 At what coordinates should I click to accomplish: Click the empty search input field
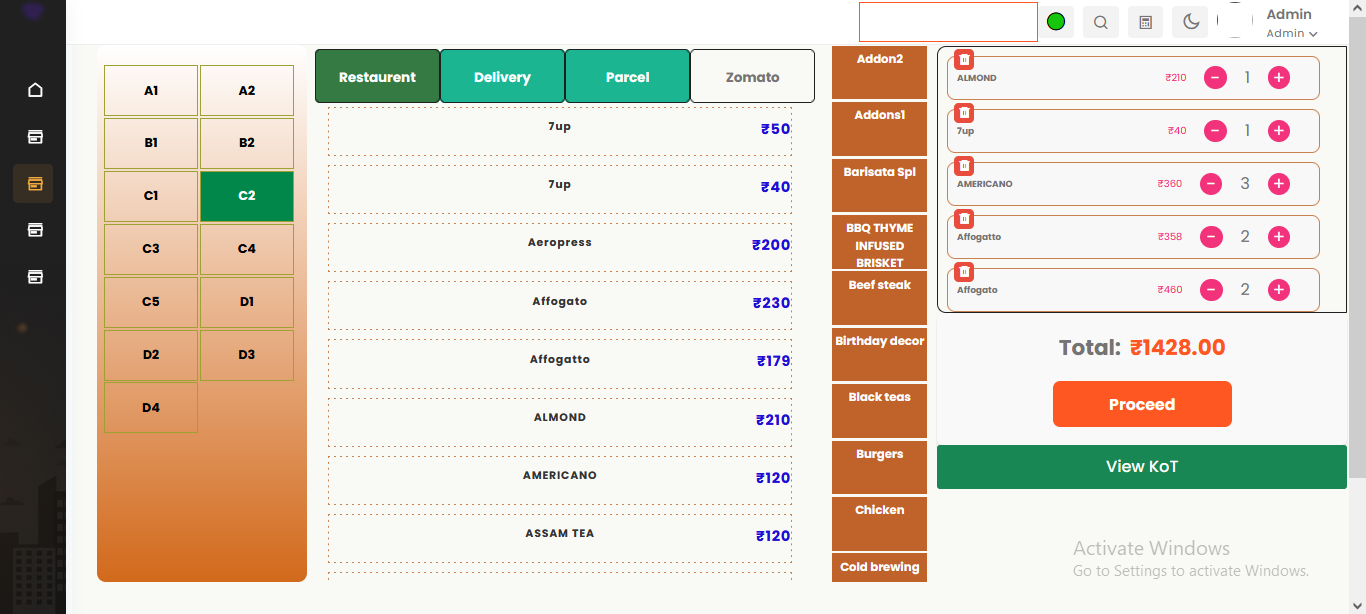947,22
